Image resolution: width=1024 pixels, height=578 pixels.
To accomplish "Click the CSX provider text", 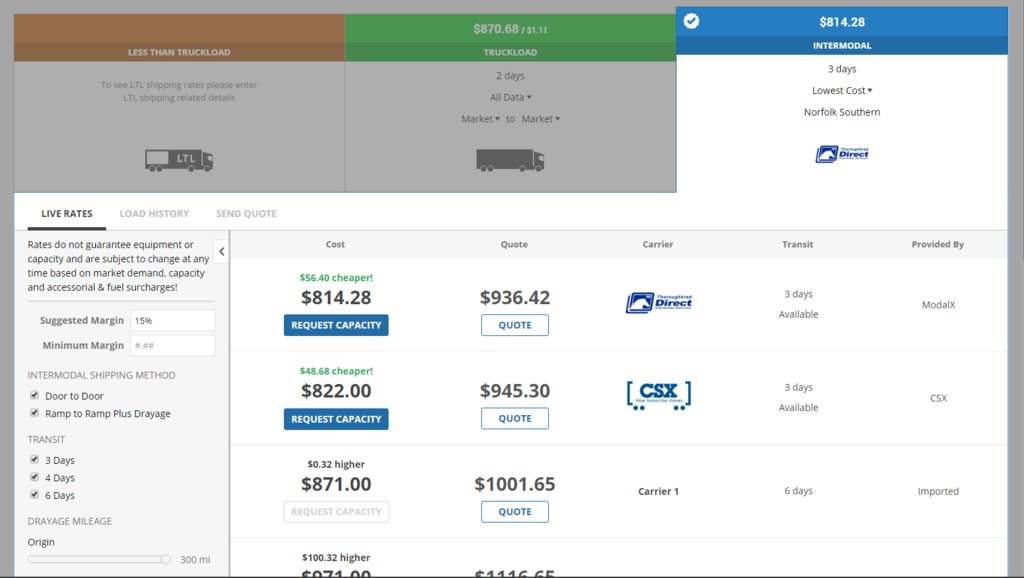I will click(x=938, y=398).
